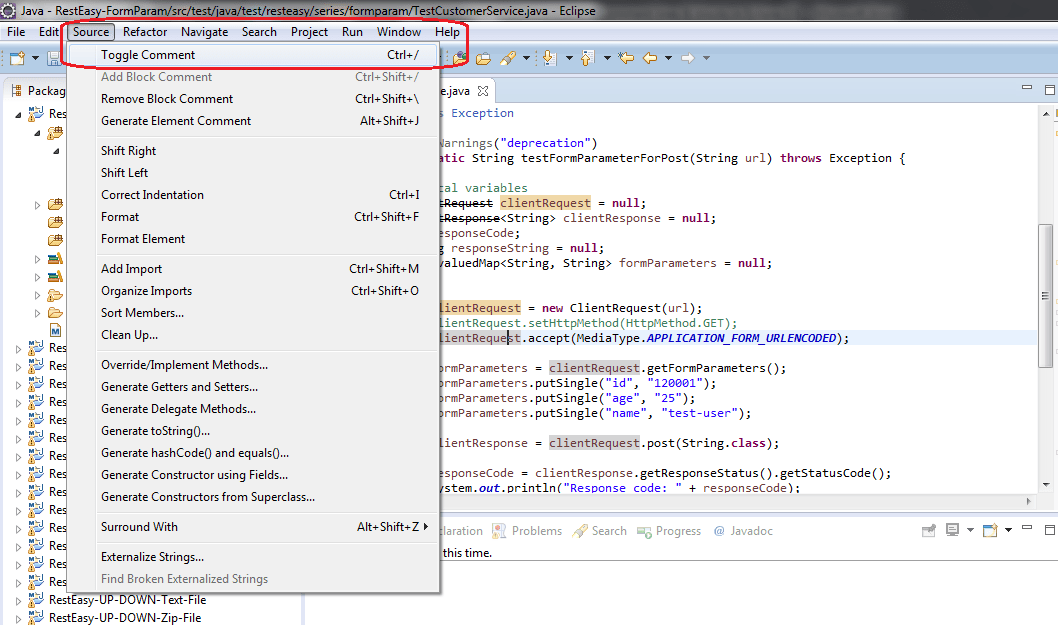Image resolution: width=1058 pixels, height=625 pixels.
Task: Select RestEasy-UP-DOWN-Zip-File project
Action: coord(125,618)
